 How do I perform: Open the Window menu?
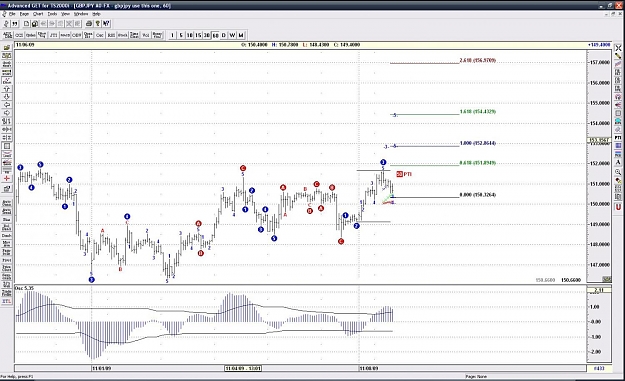(x=81, y=14)
